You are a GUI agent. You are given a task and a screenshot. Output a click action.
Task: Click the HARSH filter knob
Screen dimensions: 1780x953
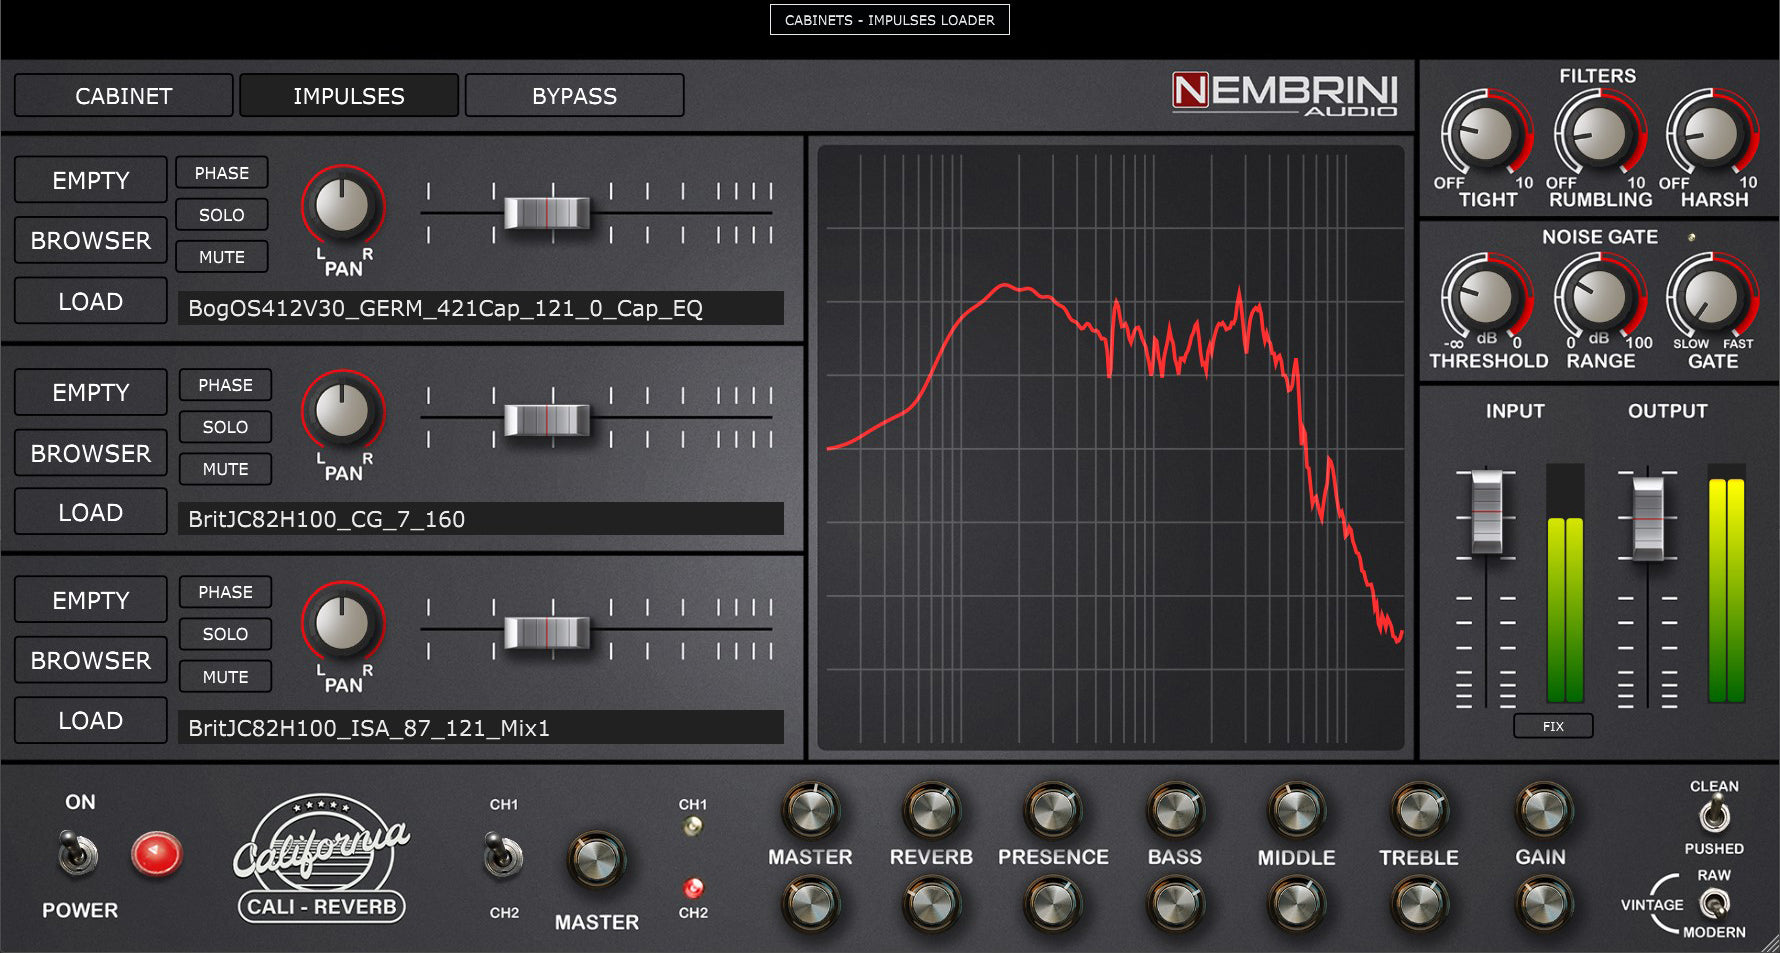[x=1711, y=135]
